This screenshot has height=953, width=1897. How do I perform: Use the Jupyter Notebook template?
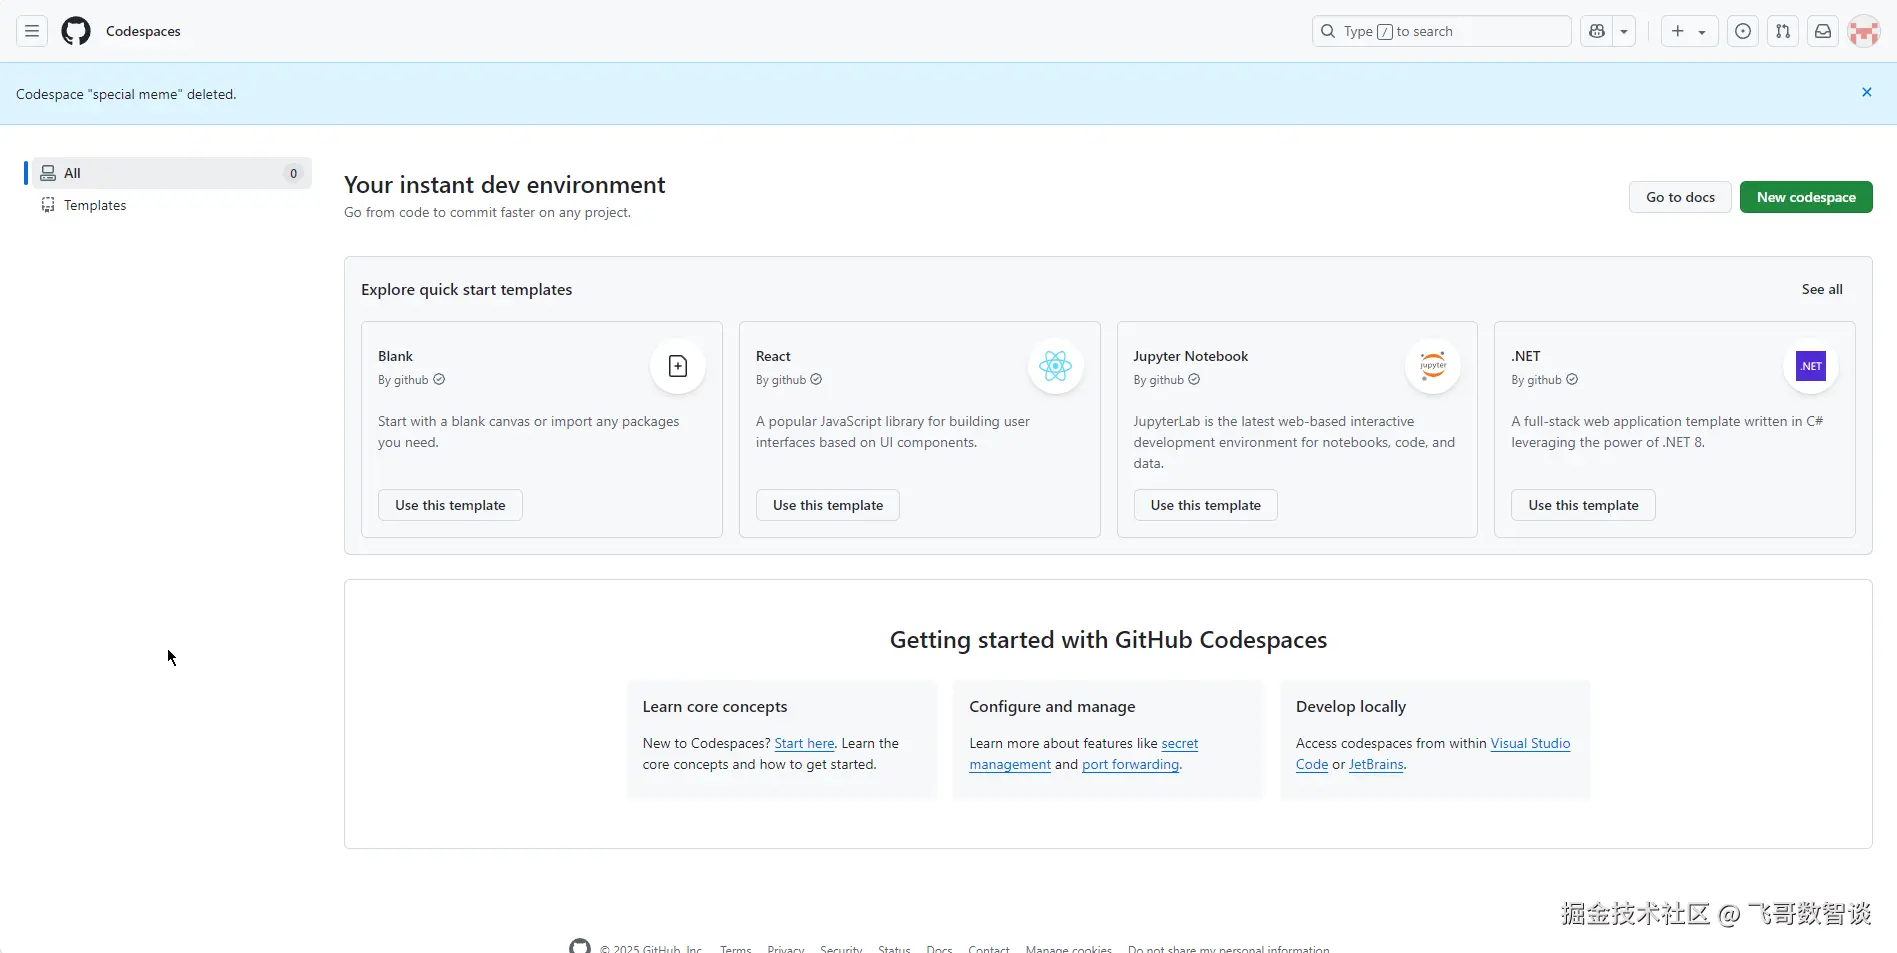click(x=1205, y=505)
